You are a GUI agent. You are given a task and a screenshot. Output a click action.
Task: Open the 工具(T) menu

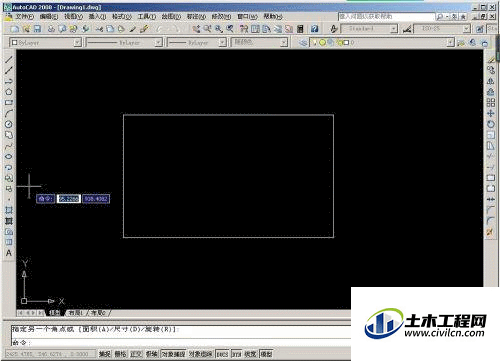(x=146, y=16)
